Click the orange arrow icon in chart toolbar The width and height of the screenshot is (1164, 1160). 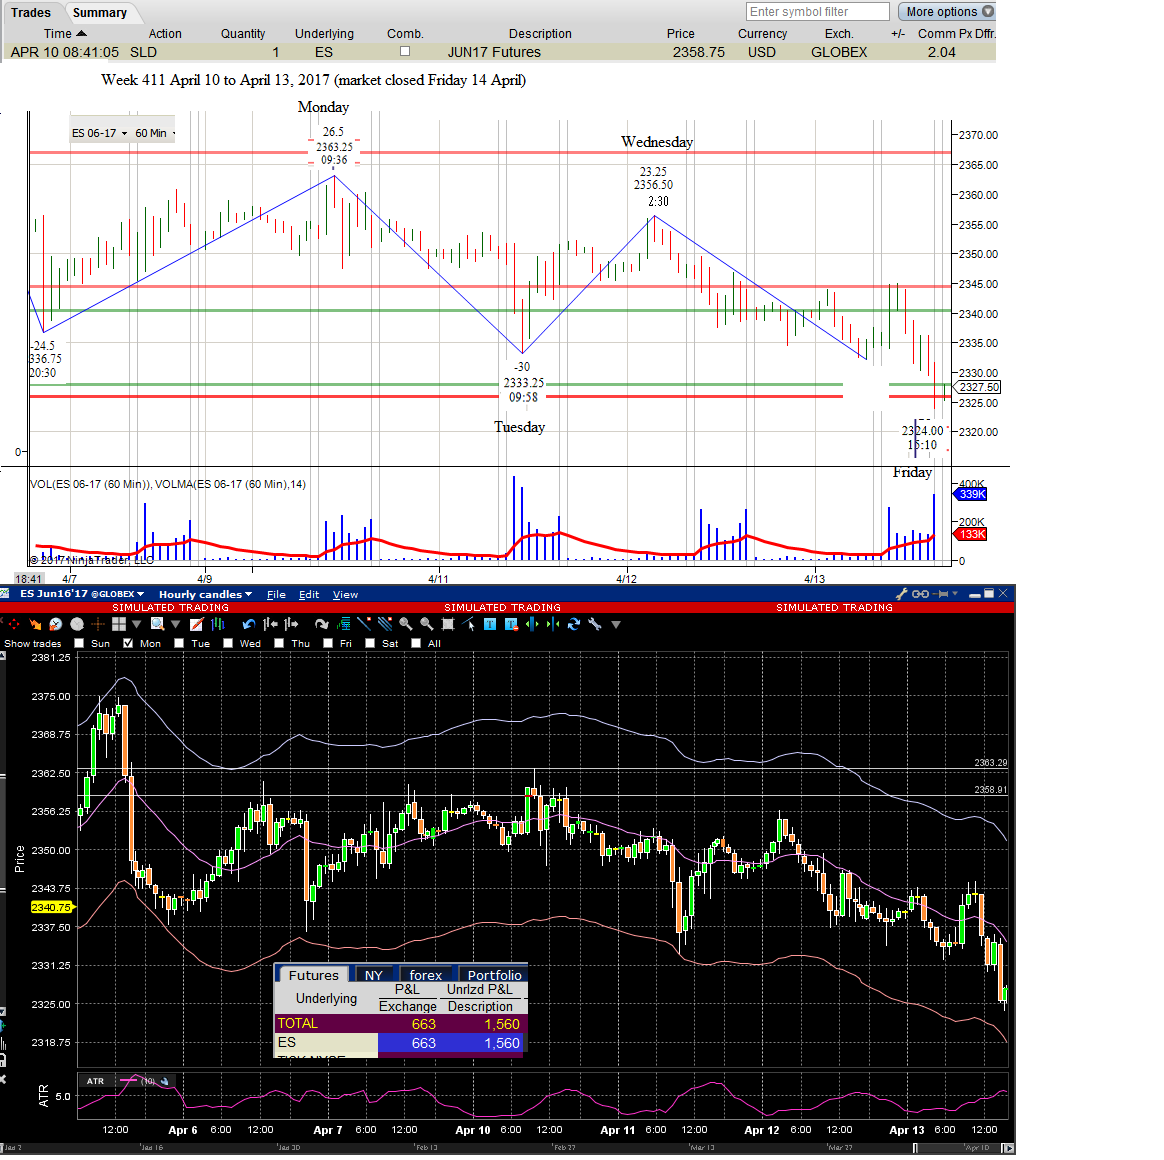click(35, 624)
